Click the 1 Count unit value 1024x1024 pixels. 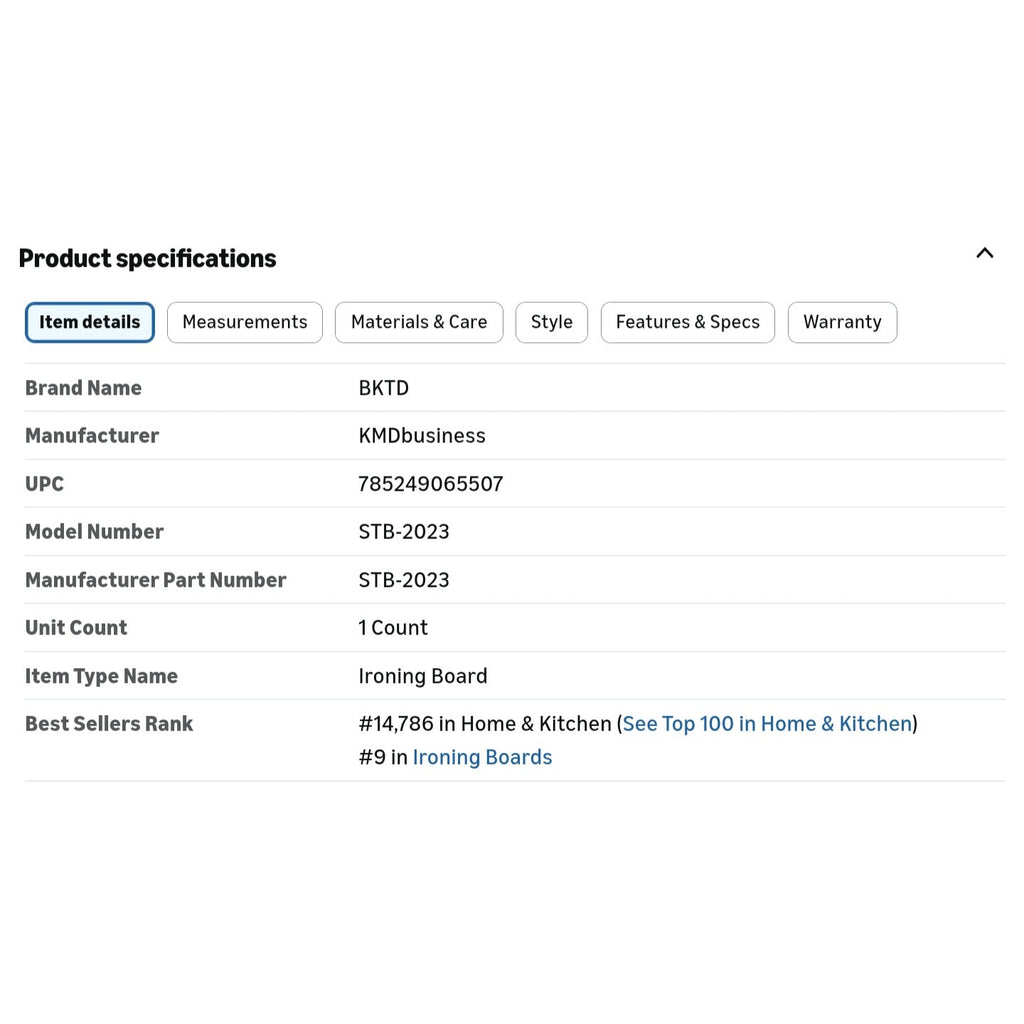tap(392, 628)
